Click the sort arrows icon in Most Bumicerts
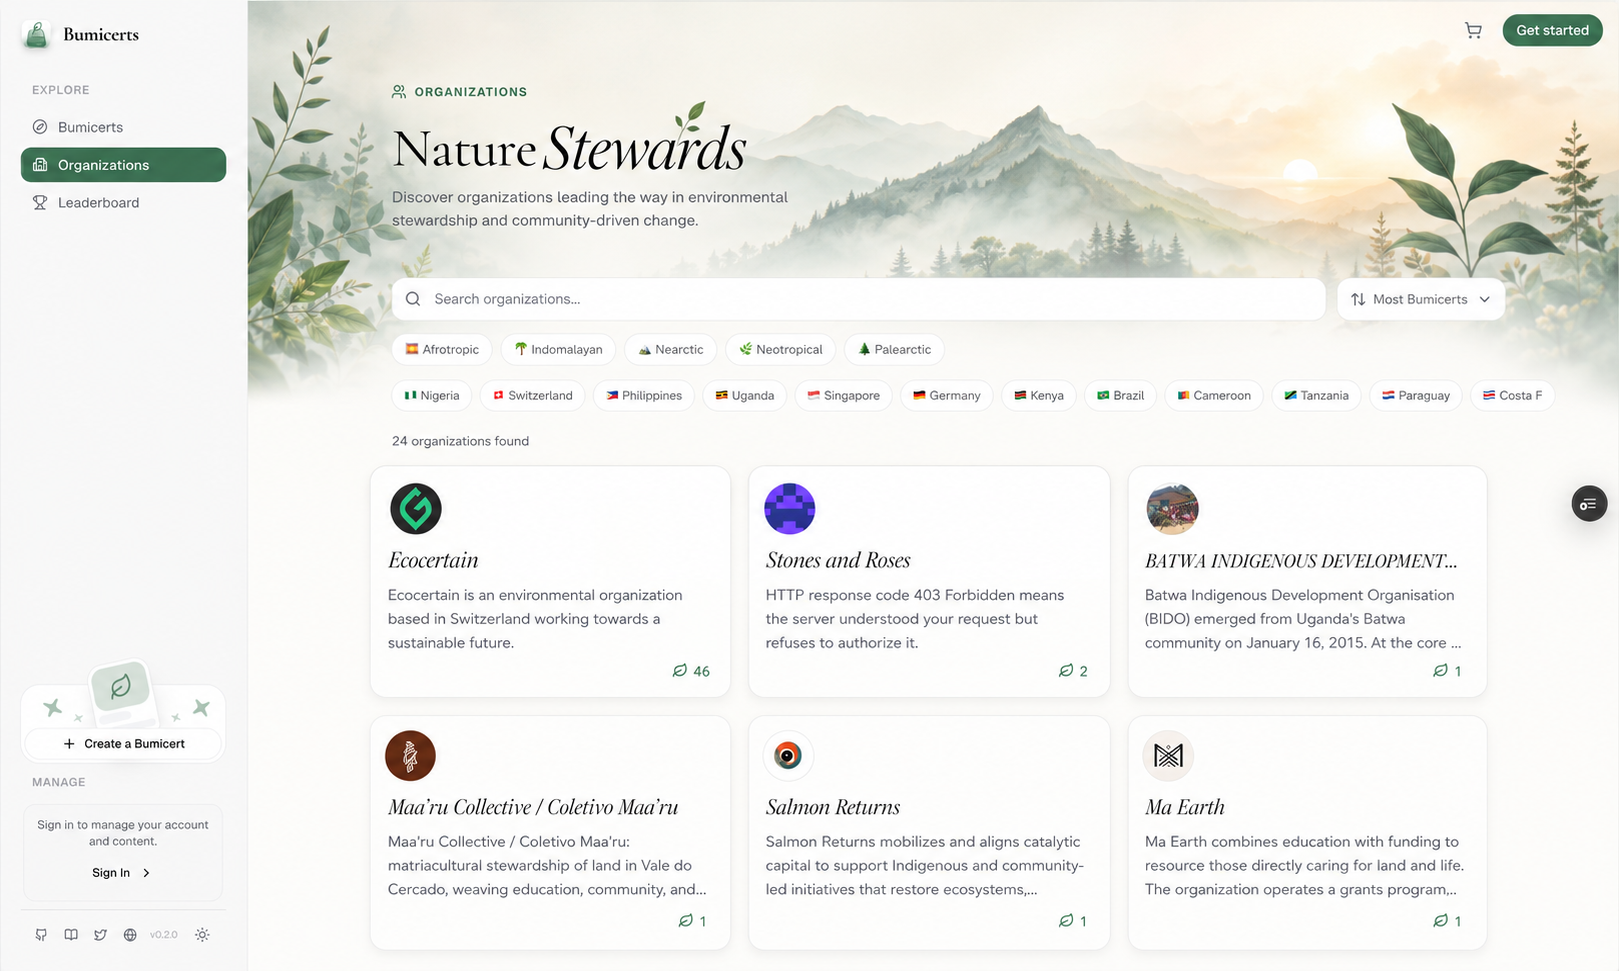The height and width of the screenshot is (971, 1619). point(1358,299)
